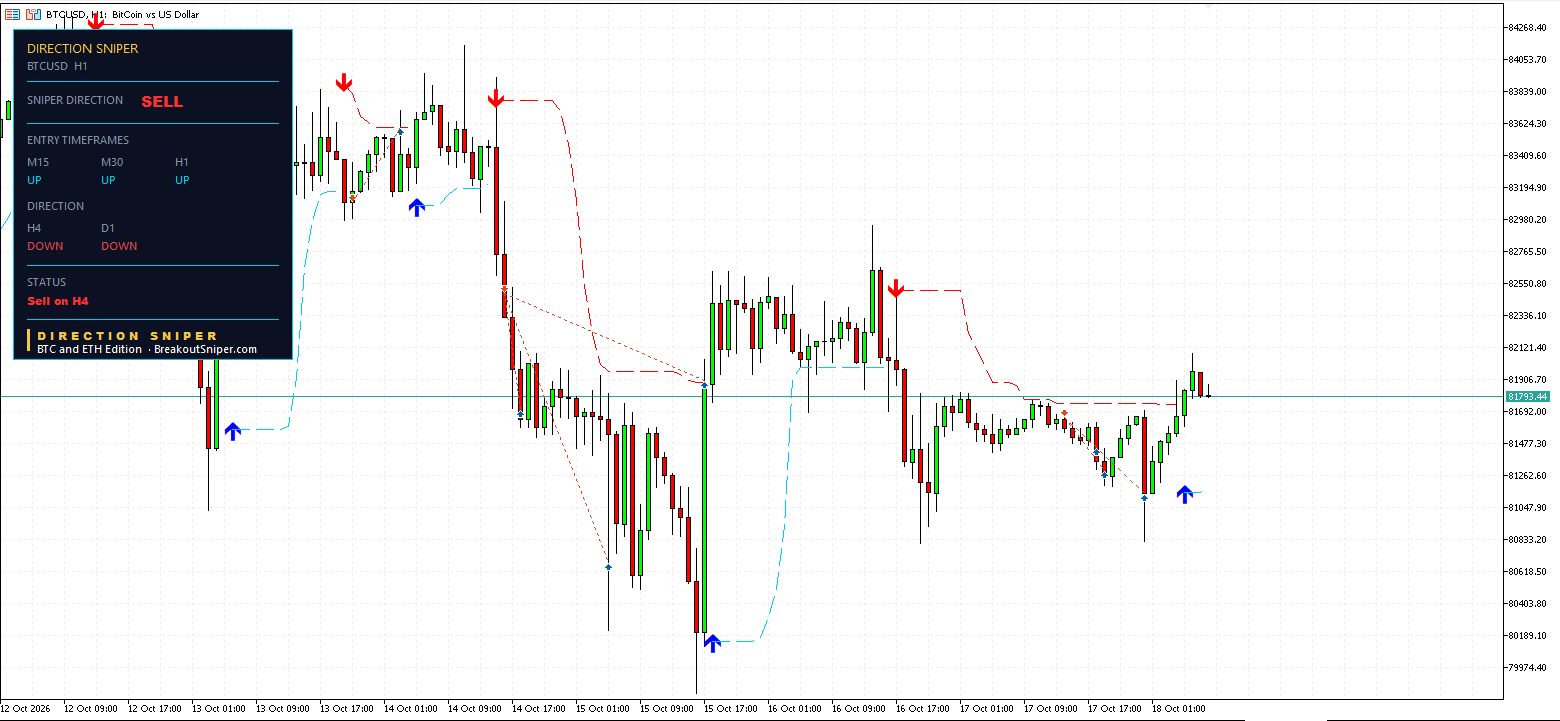Click the '16 Oct 09:00' time axis label
Screen dimensions: 1560x721
859,709
